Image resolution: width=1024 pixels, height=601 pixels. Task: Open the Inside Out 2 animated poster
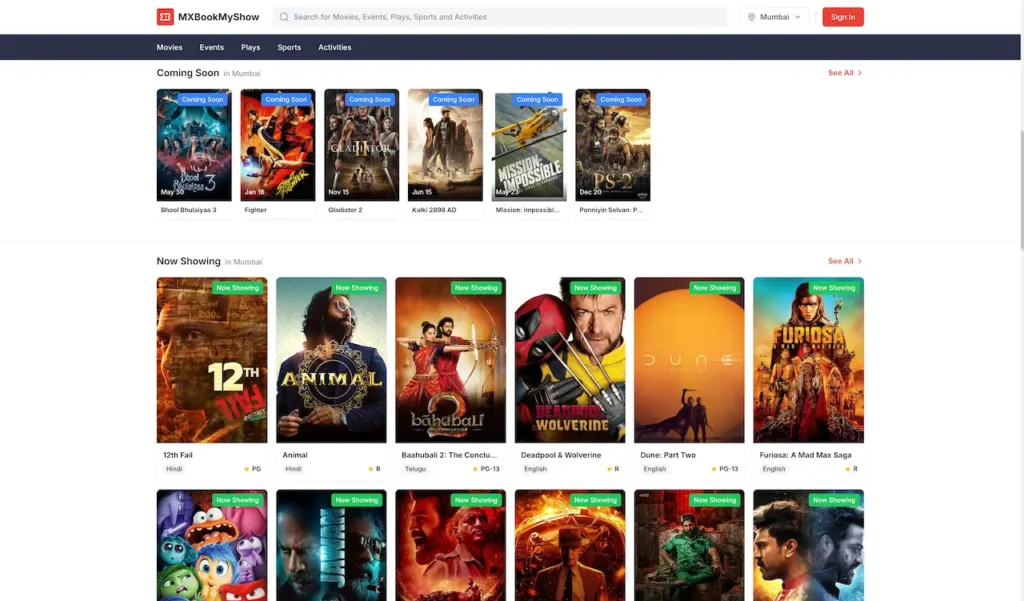[x=212, y=545]
